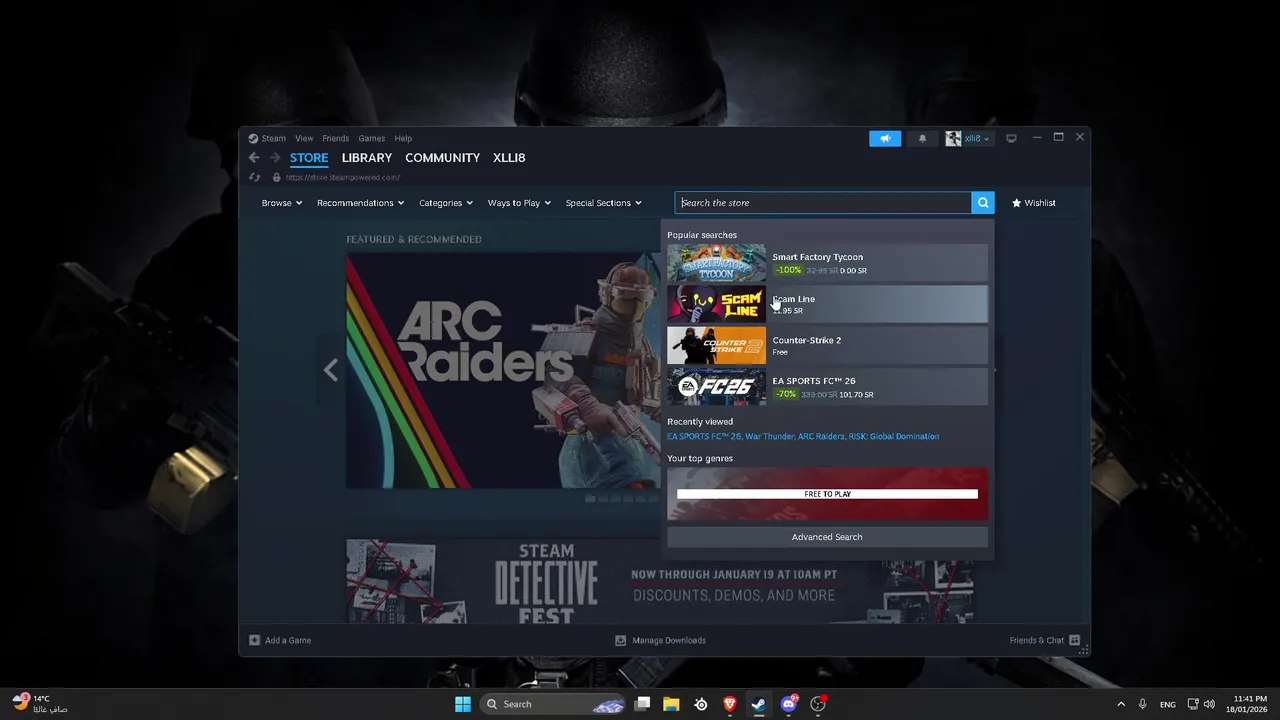Select the Scam Line search suggestion

tap(827, 304)
